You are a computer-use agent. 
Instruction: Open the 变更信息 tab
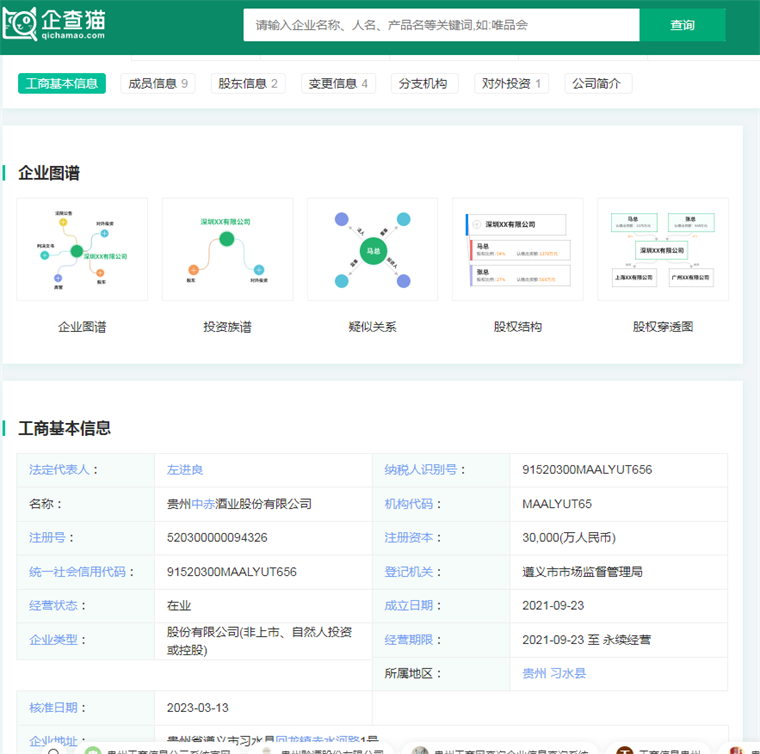338,83
